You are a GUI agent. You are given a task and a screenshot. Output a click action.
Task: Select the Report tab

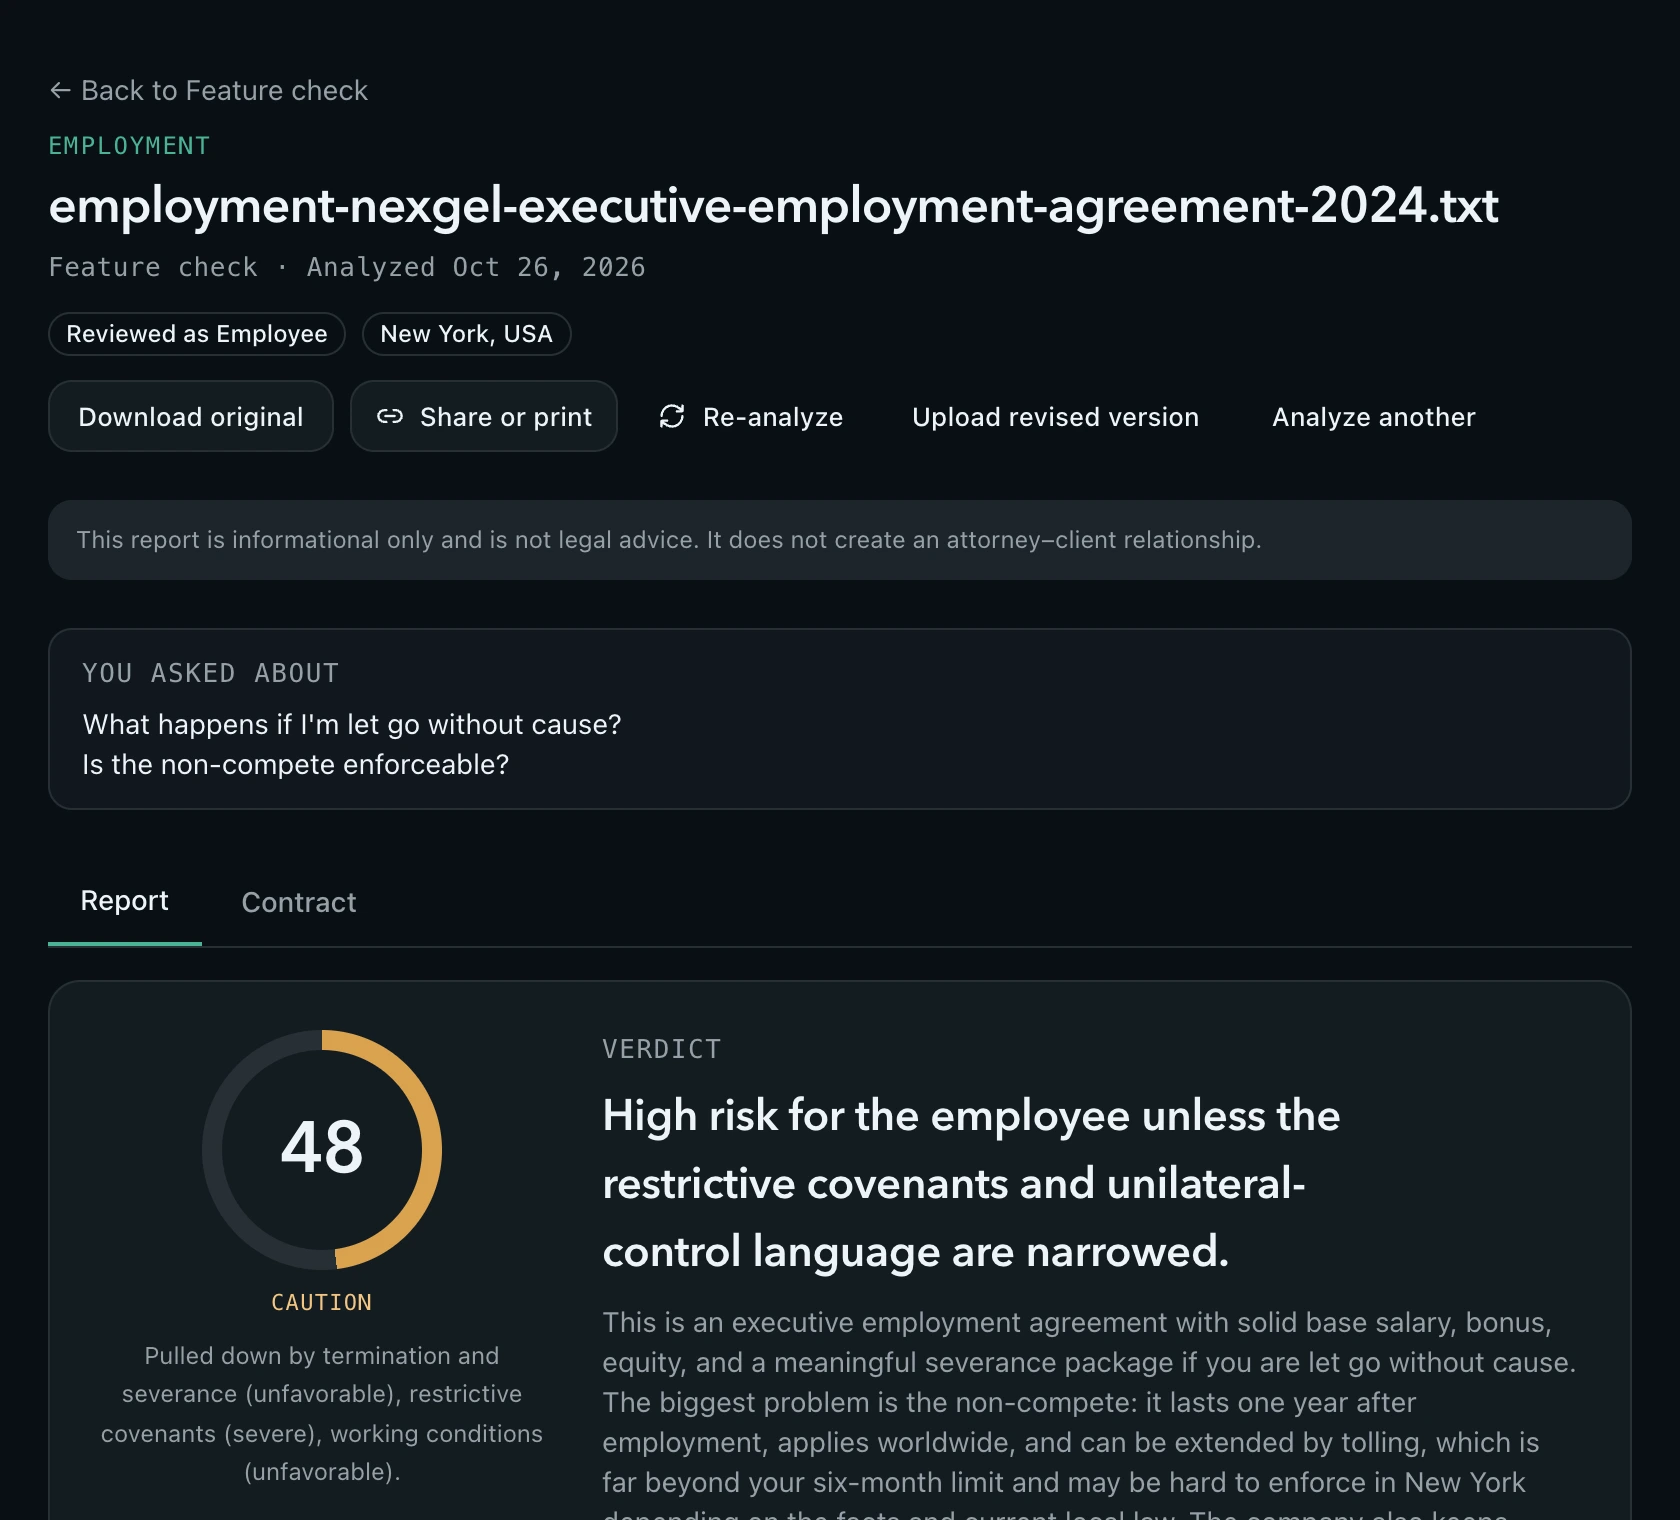coord(125,901)
